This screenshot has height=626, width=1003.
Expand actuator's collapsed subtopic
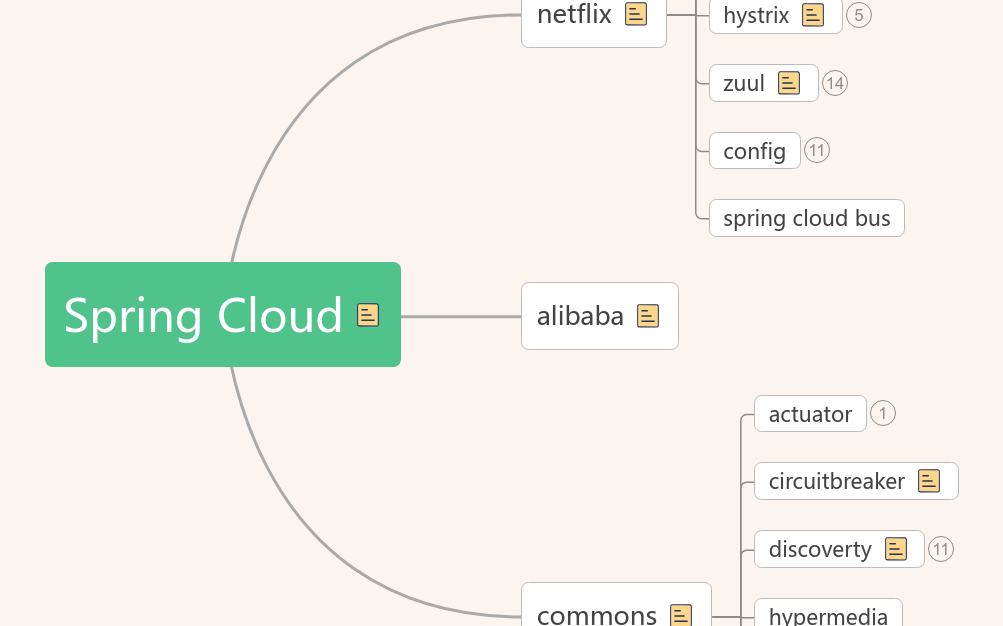pyautogui.click(x=883, y=413)
